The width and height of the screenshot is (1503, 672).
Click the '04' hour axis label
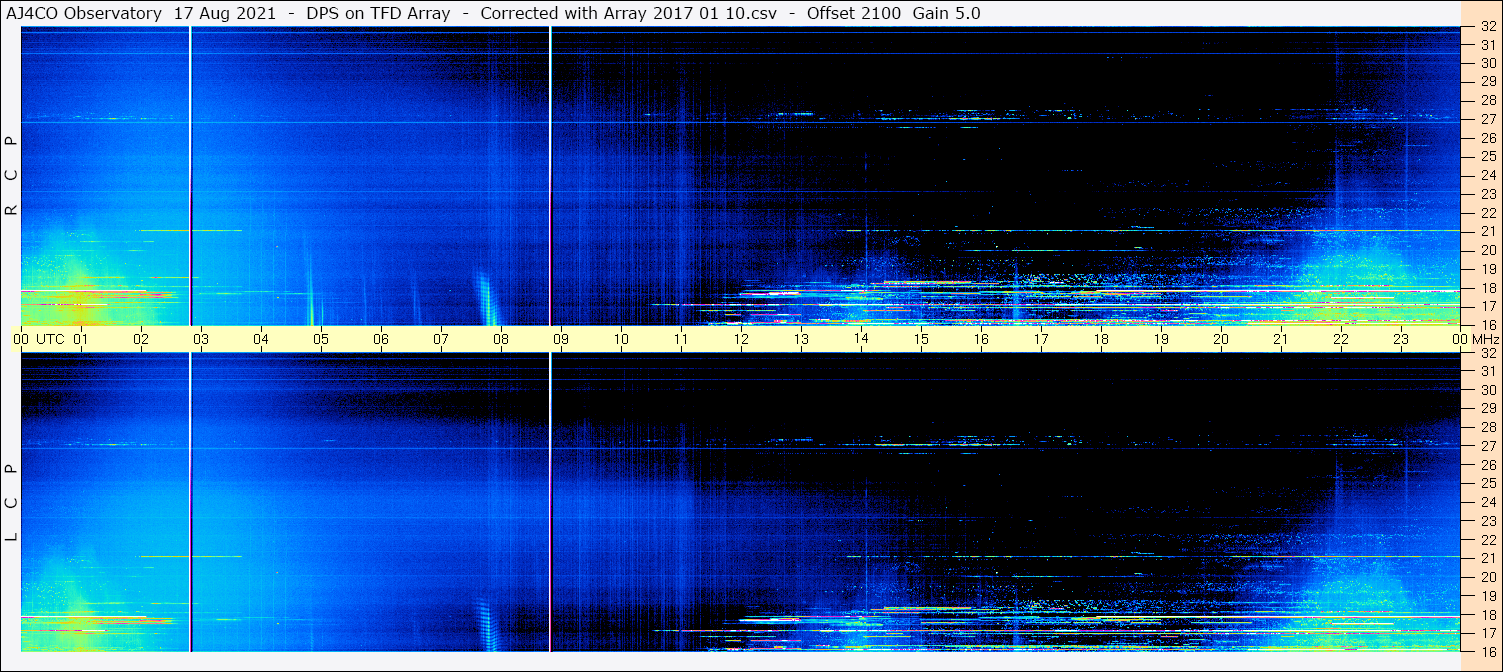[261, 339]
